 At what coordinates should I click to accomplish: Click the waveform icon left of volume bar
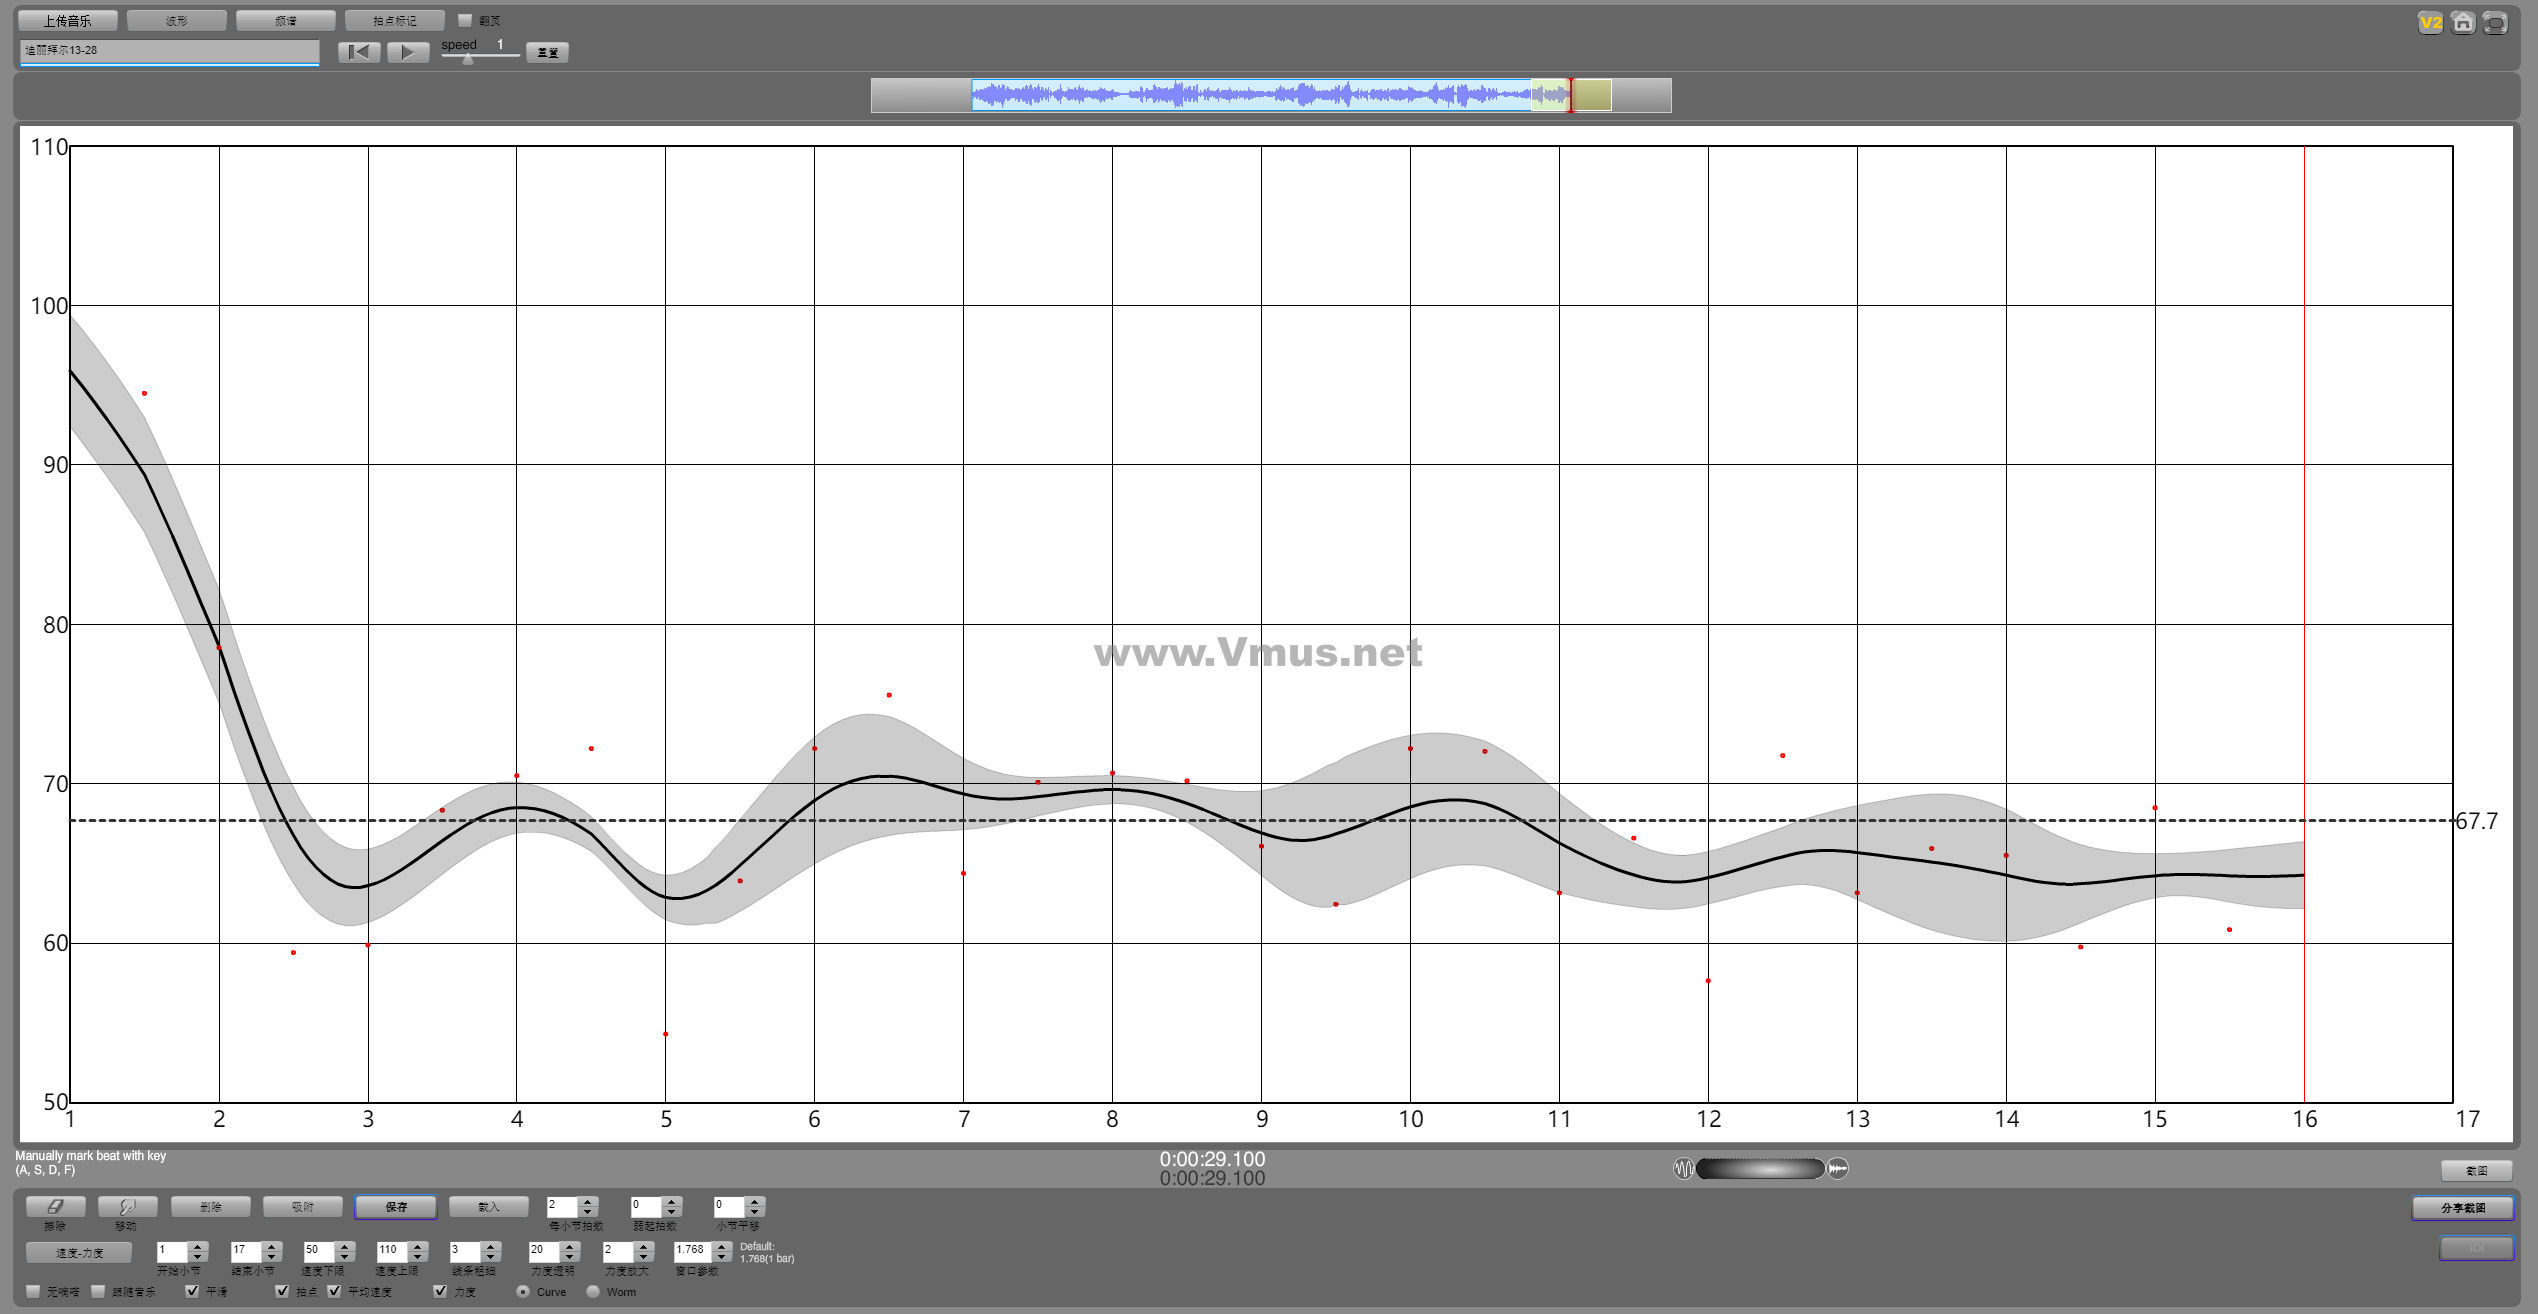click(1684, 1168)
